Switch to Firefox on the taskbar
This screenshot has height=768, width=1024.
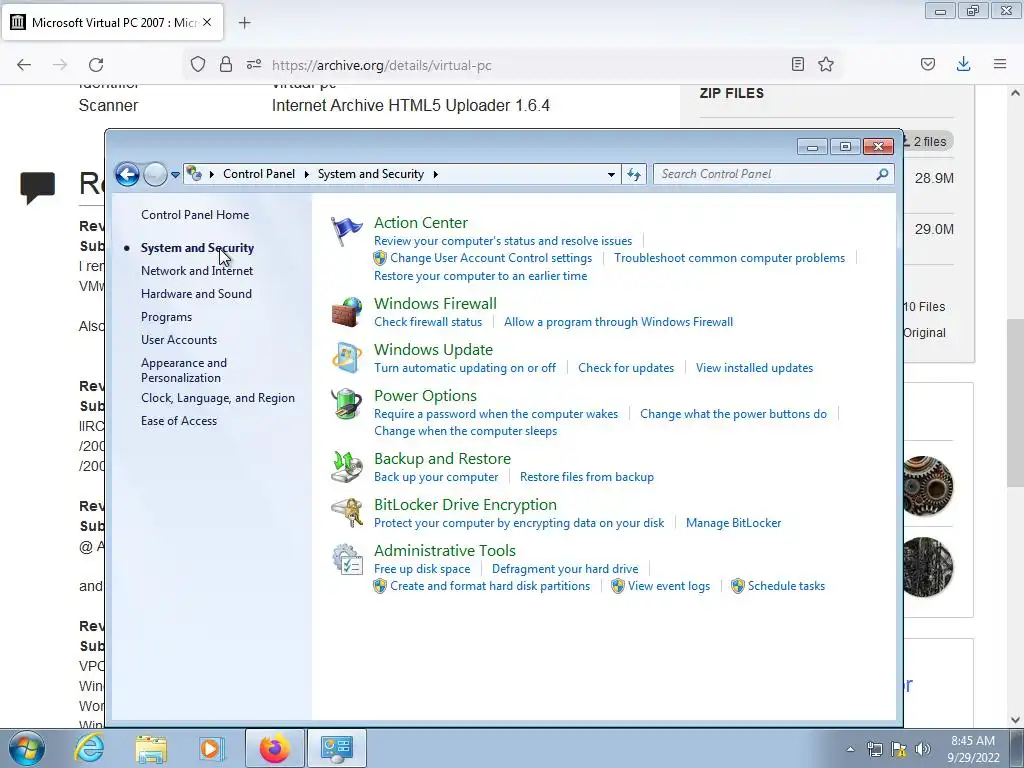coord(275,748)
